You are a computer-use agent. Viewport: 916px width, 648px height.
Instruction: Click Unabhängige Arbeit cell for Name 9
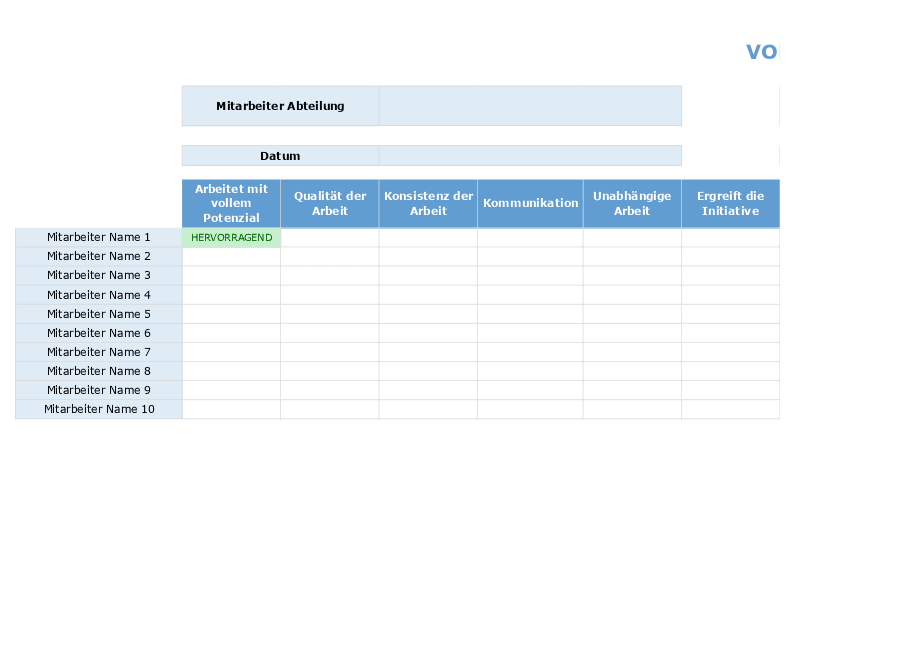tap(632, 390)
